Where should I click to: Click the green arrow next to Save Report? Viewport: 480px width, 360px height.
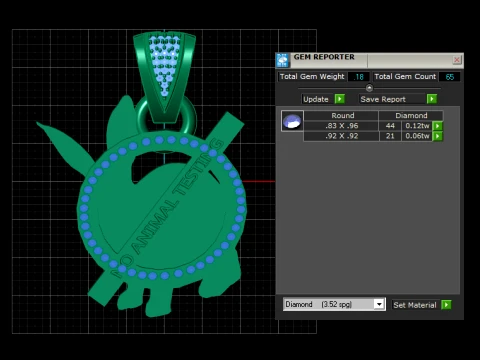432,99
